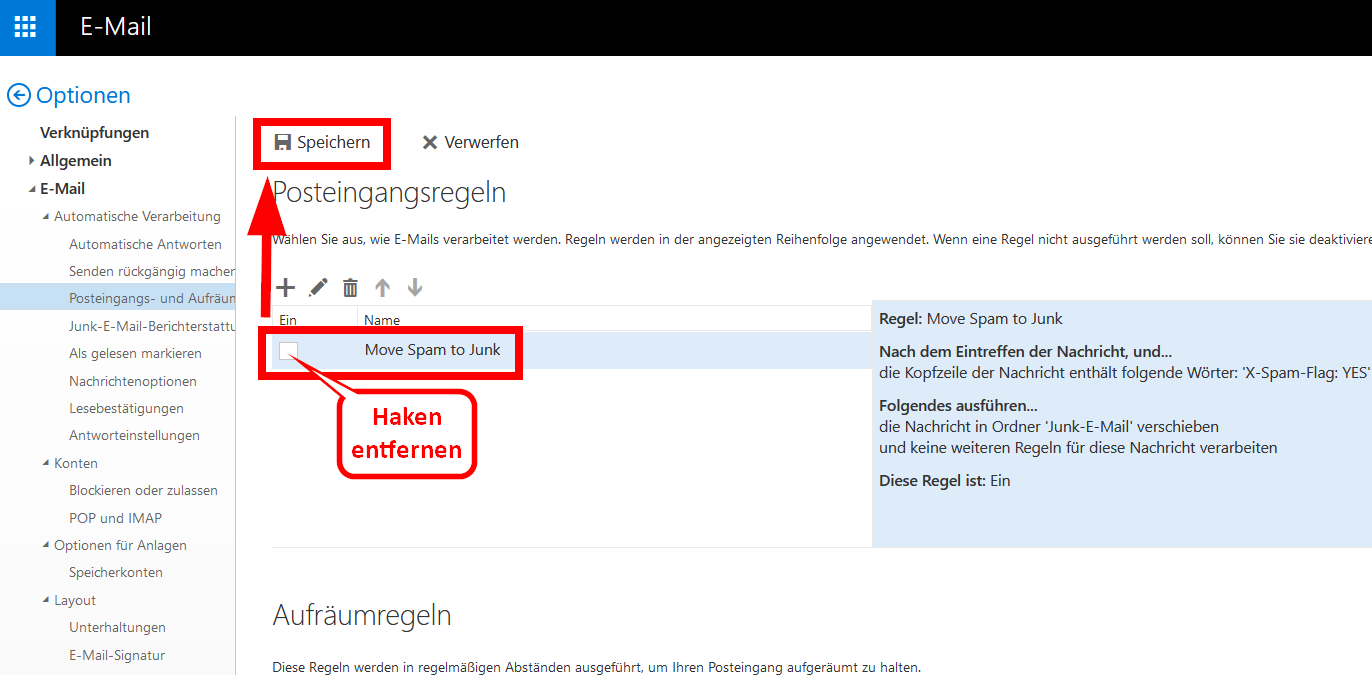This screenshot has width=1372, height=675.
Task: Click the Aufräumregeln heading
Action: [362, 615]
